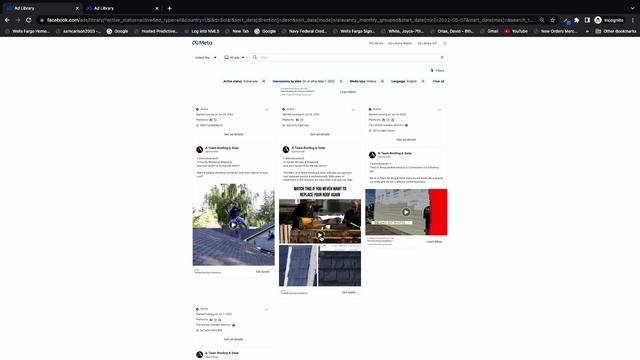
Task: Open the Wells Fargo Home bookmark
Action: (27, 31)
